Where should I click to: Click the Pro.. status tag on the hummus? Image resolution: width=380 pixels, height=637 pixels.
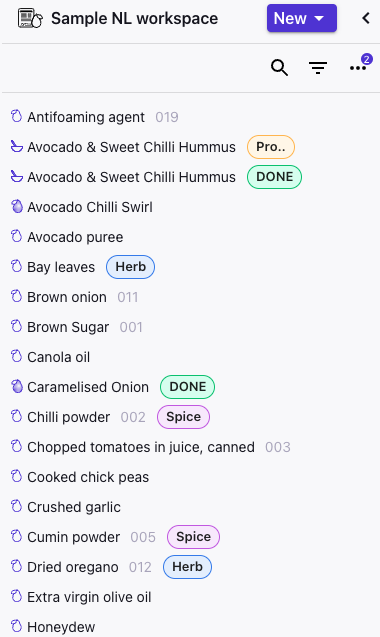click(271, 147)
